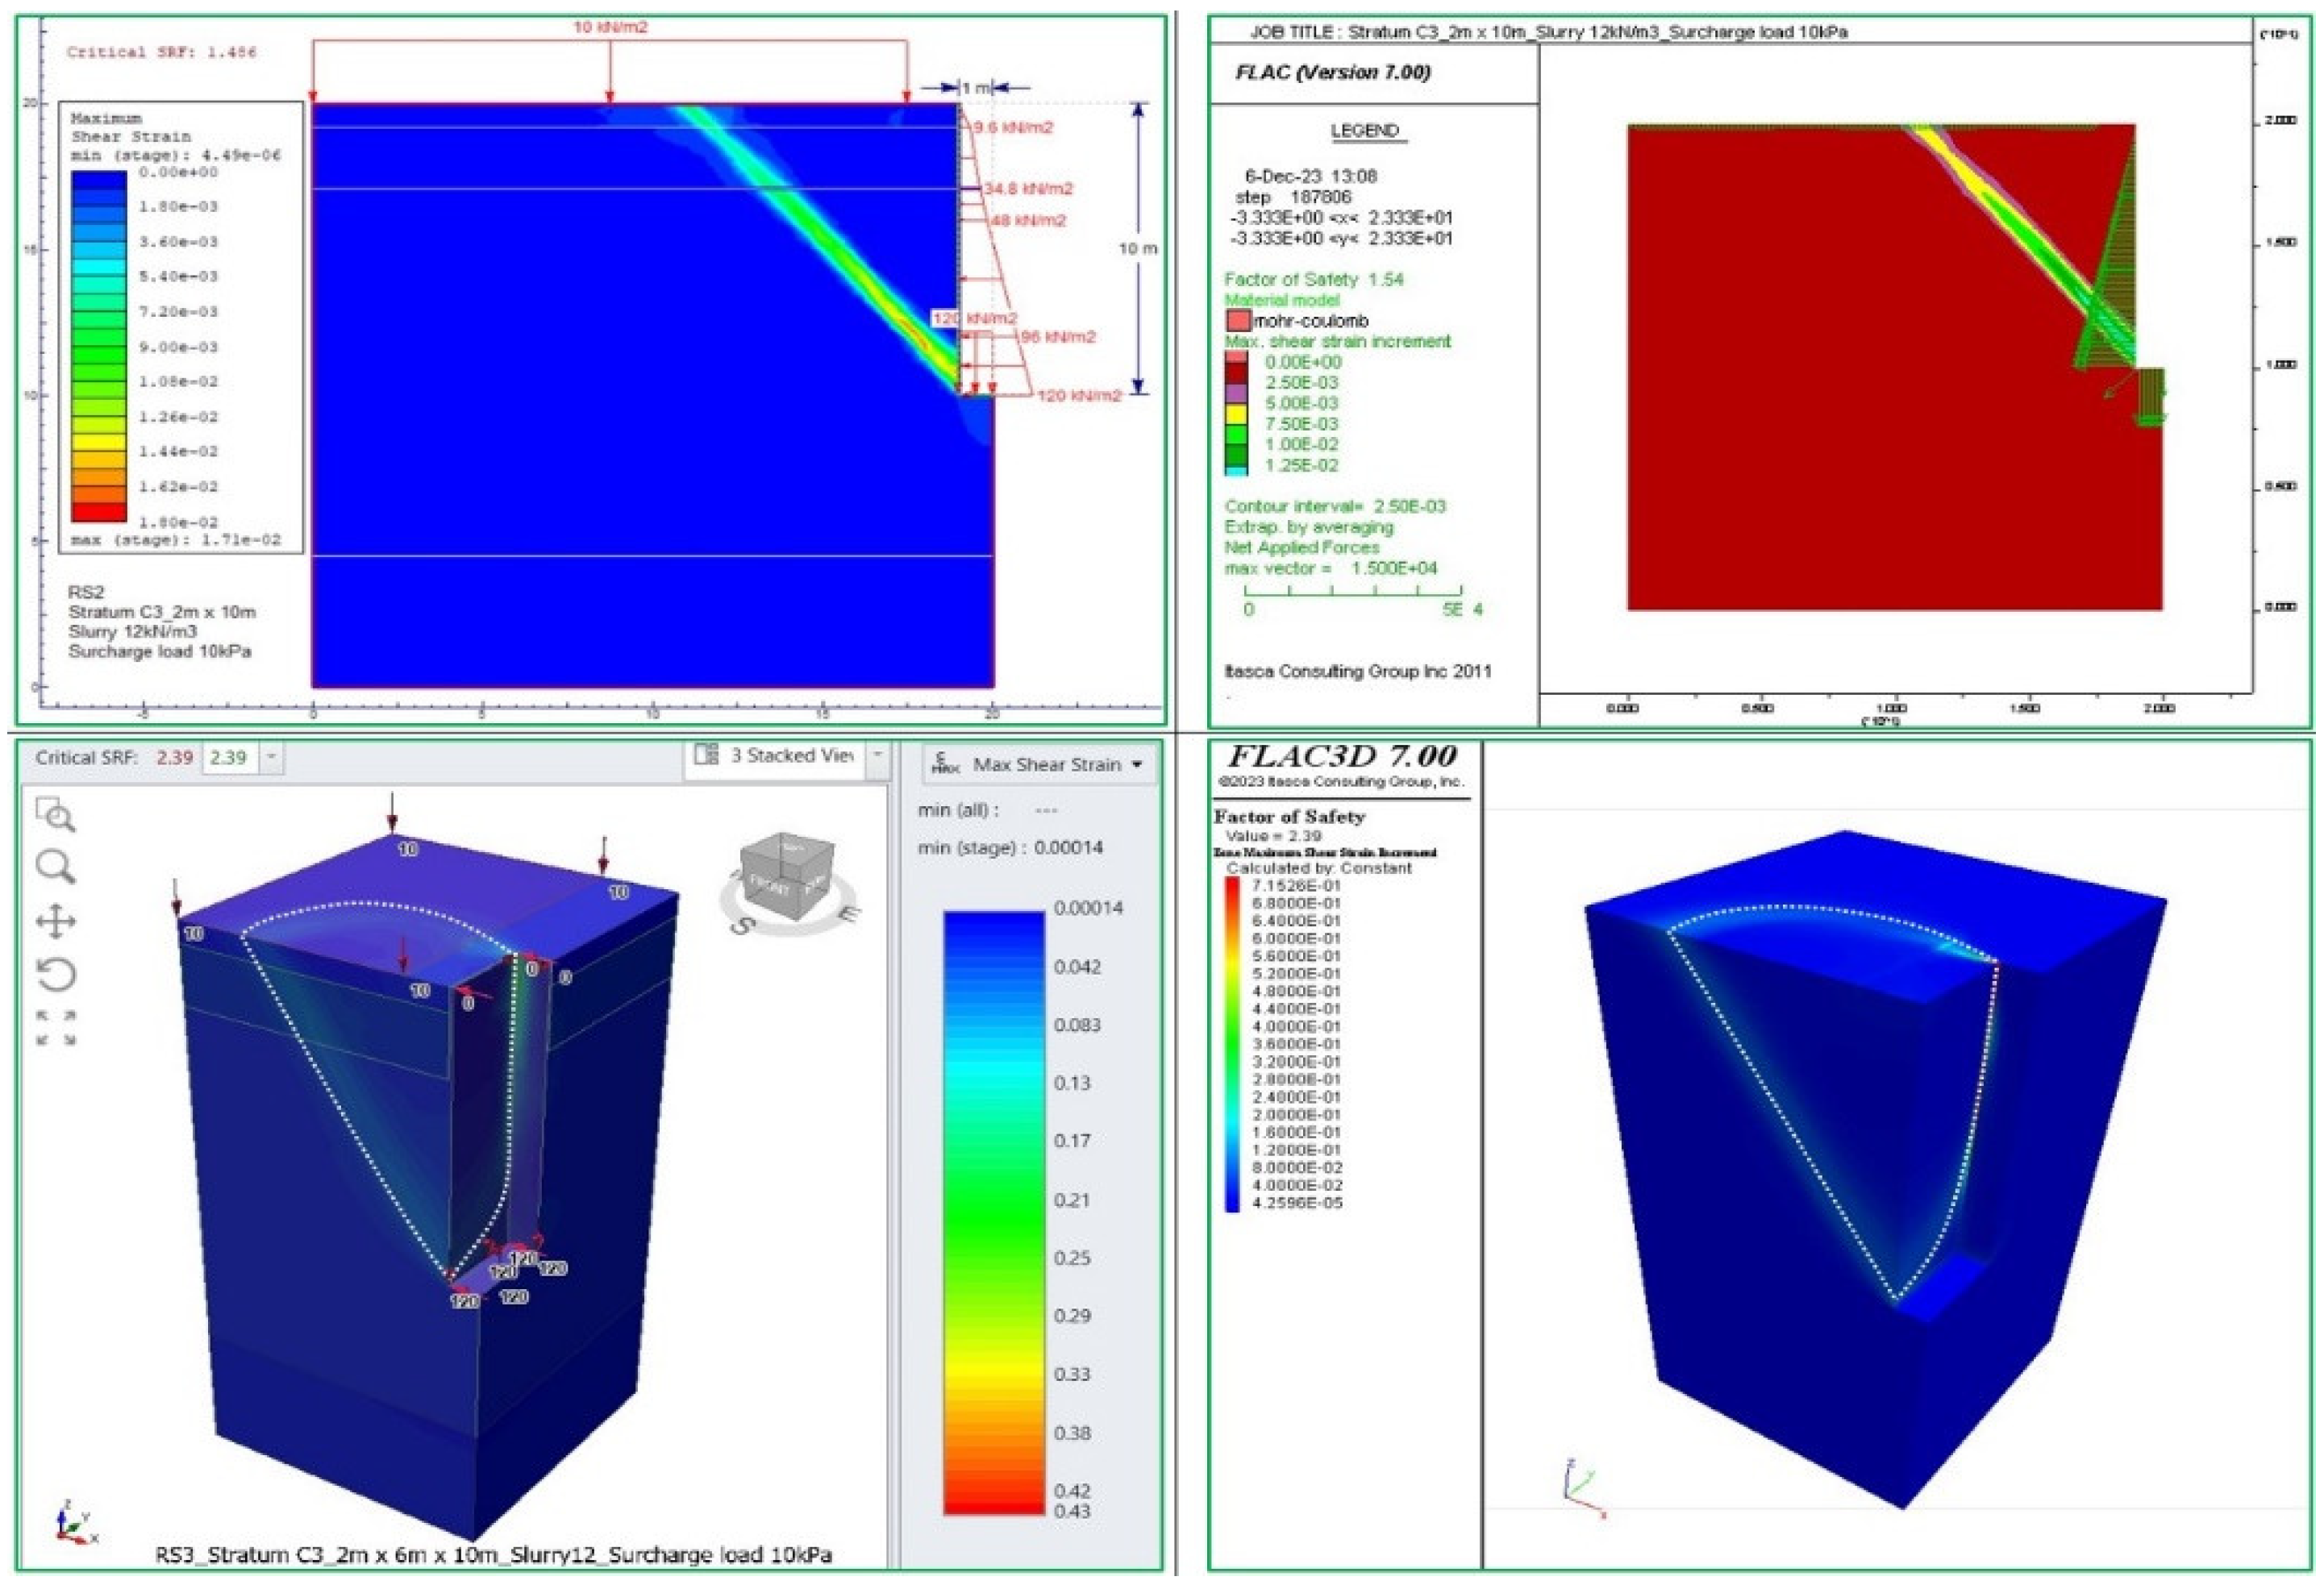Click the green 2.39 SRF value field
This screenshot has width=2324, height=1589.
[x=229, y=758]
